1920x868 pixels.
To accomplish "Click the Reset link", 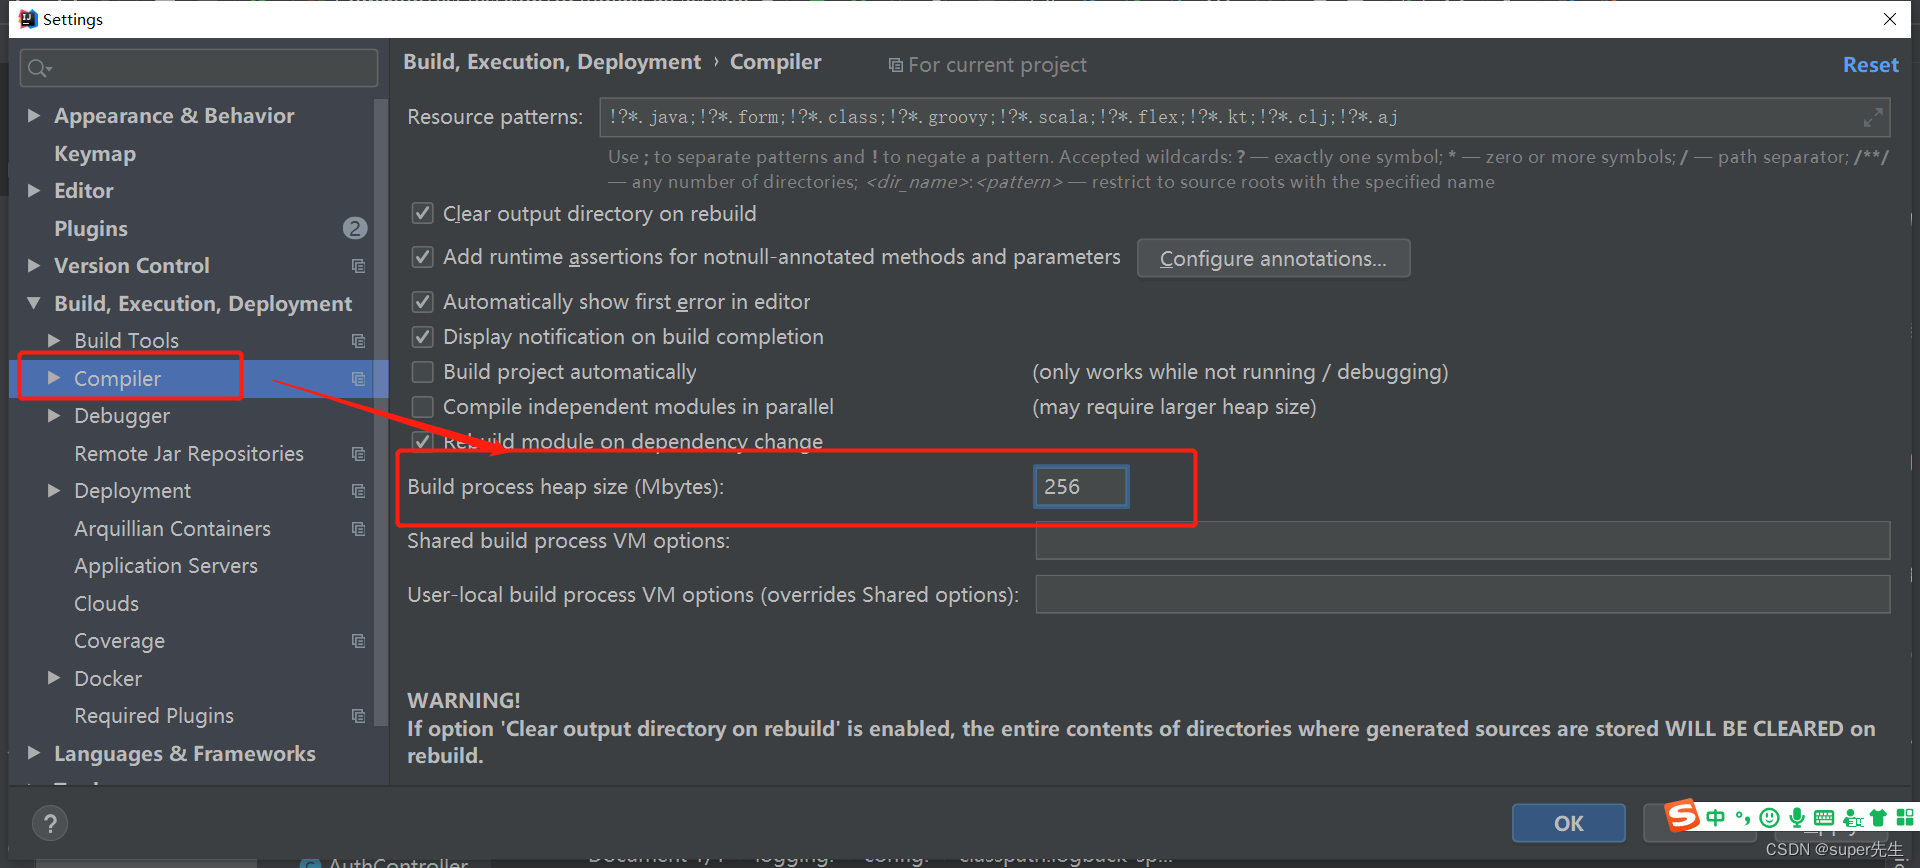I will tap(1870, 65).
